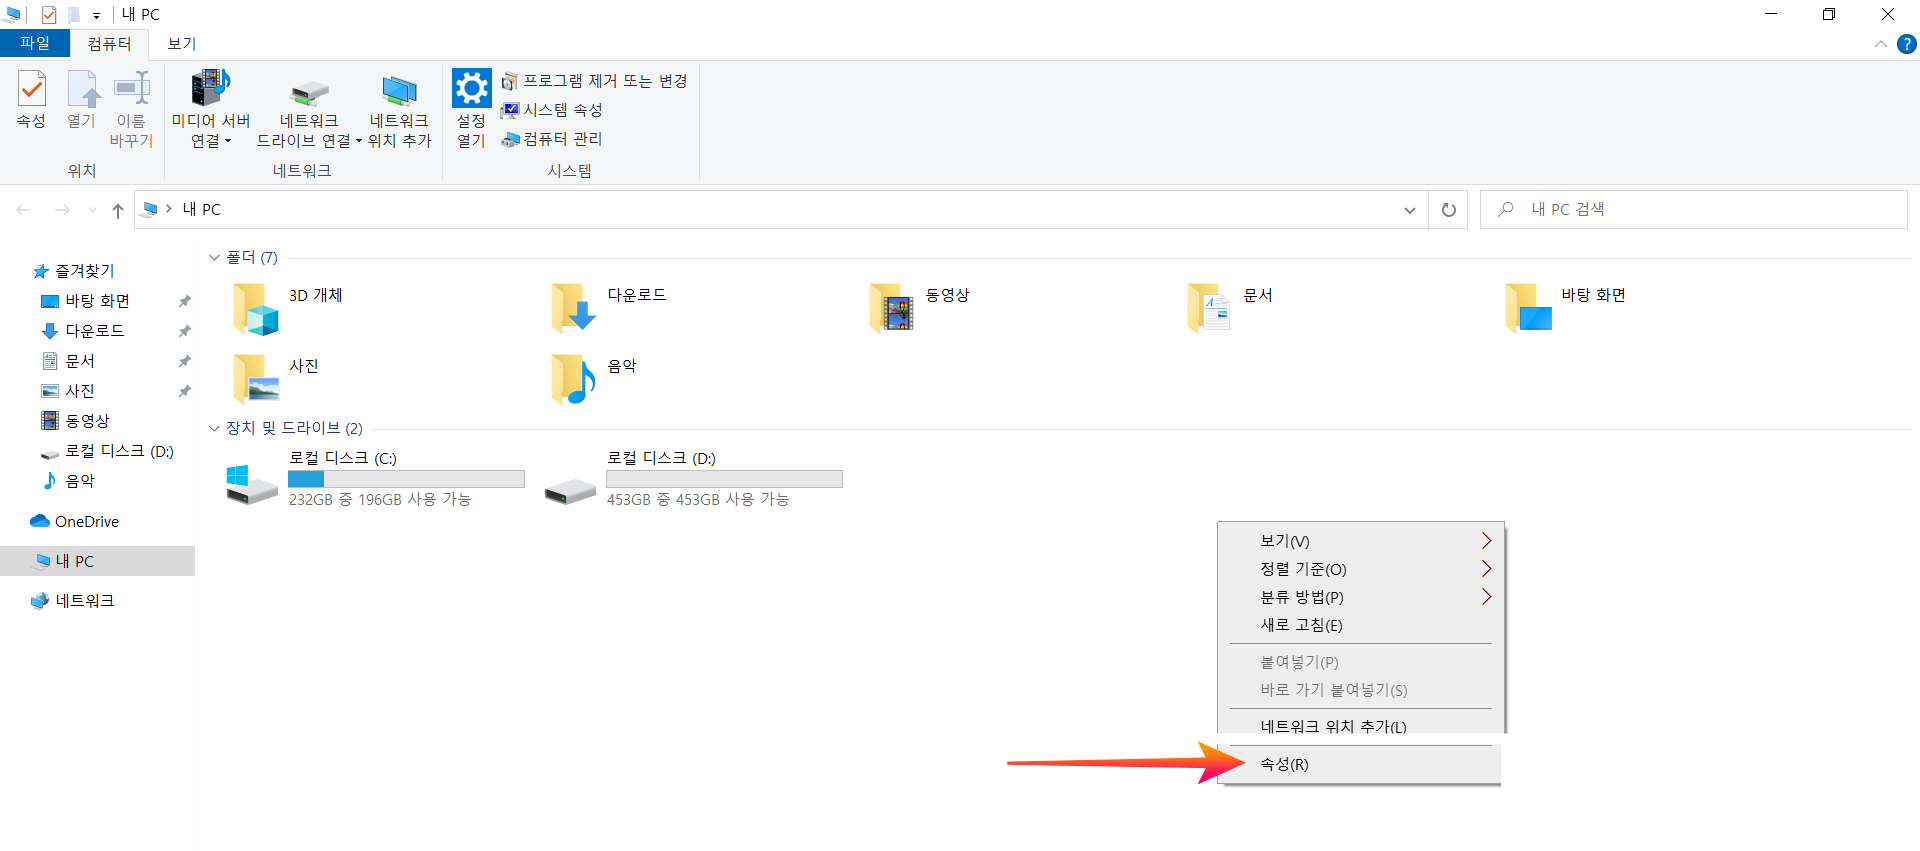This screenshot has height=851, width=1920.
Task: Open 분류 방법(P) submenu
Action: [x=1360, y=597]
